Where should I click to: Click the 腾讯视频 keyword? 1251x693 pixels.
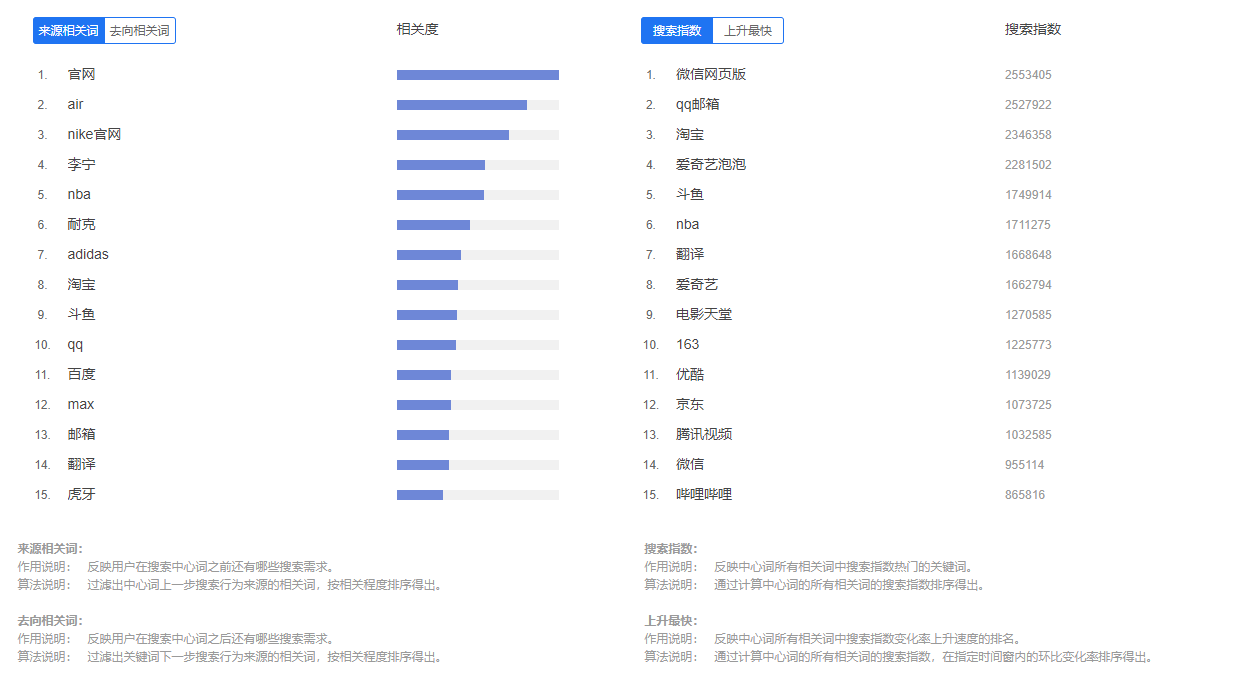click(x=703, y=435)
